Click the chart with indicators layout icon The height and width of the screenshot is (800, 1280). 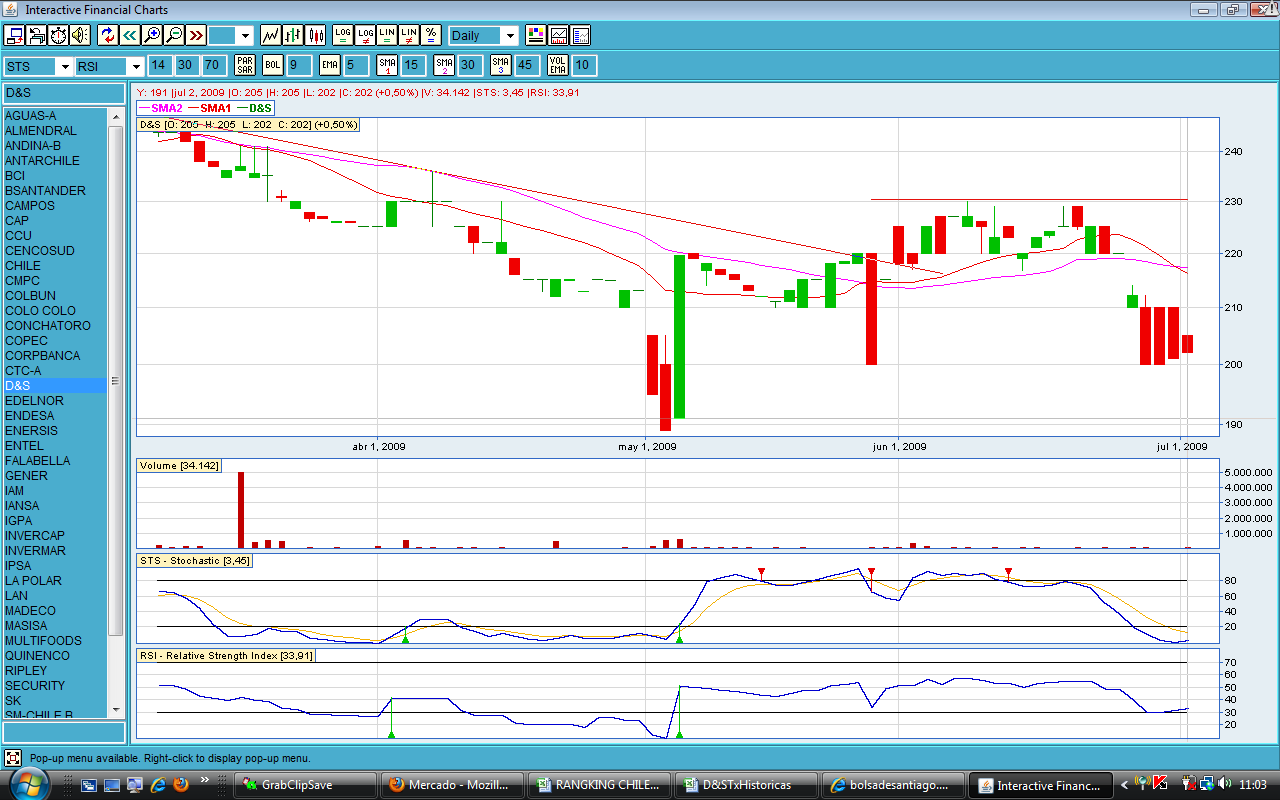pos(580,36)
